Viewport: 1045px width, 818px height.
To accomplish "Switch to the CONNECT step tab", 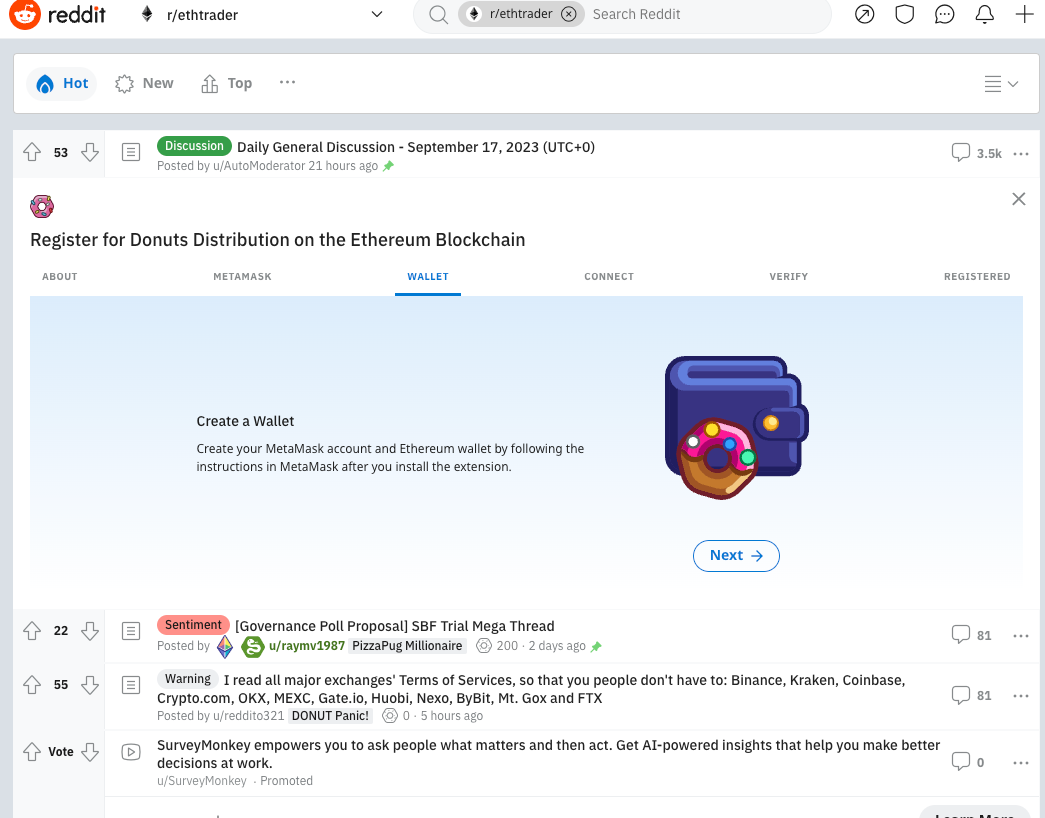I will pyautogui.click(x=609, y=277).
